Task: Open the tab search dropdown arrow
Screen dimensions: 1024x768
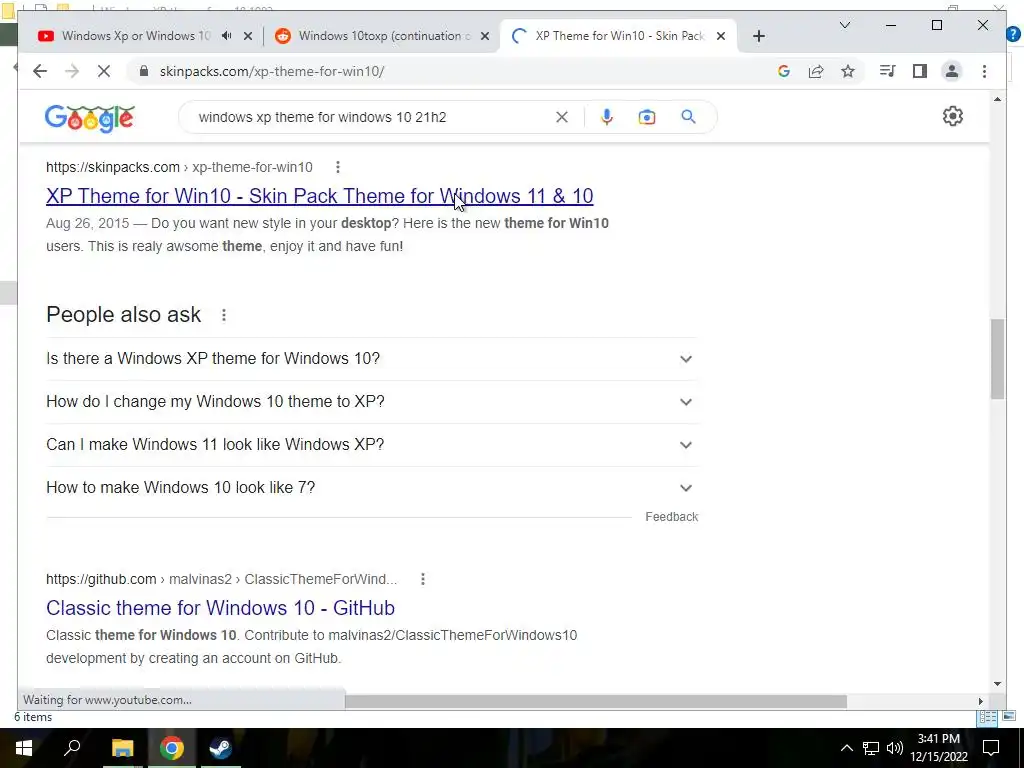Action: (x=844, y=25)
